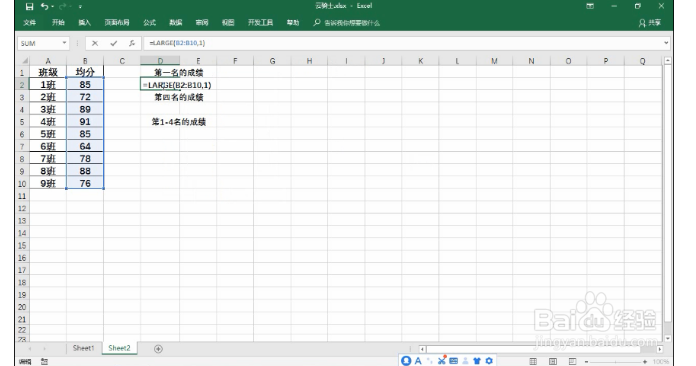
Task: Open the Insert Function fx dialog
Action: (132, 43)
